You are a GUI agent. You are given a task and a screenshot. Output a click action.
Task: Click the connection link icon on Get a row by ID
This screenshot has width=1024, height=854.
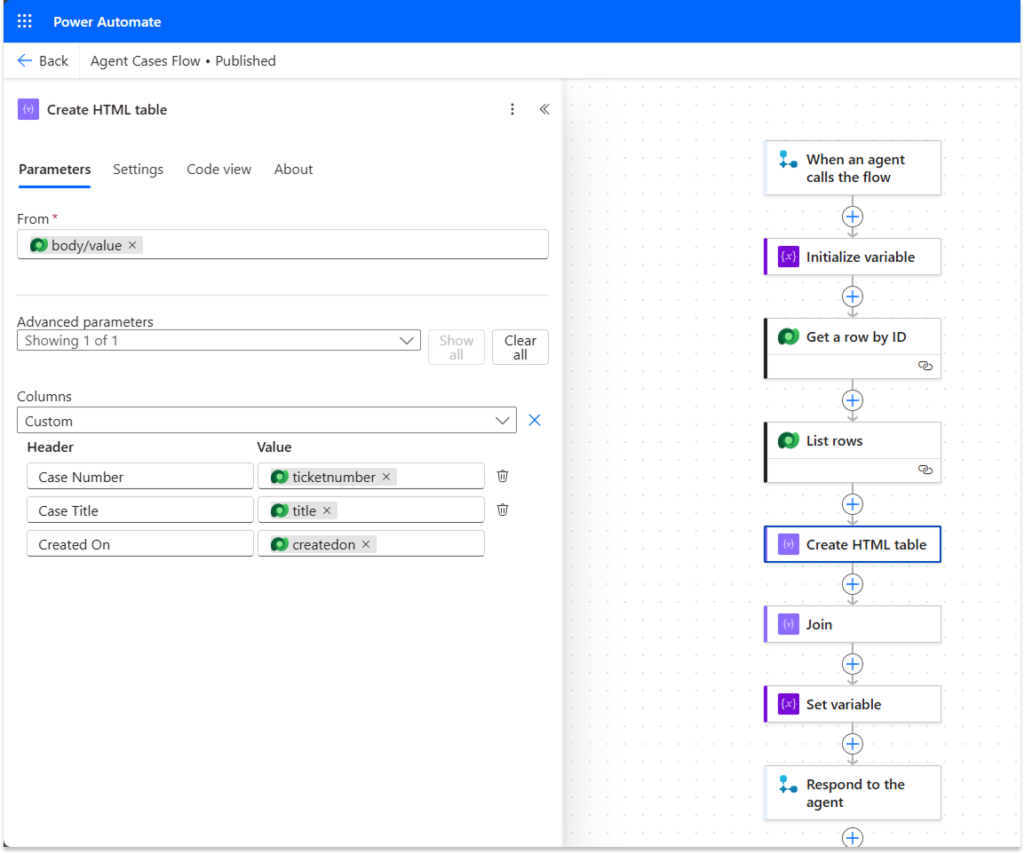925,366
